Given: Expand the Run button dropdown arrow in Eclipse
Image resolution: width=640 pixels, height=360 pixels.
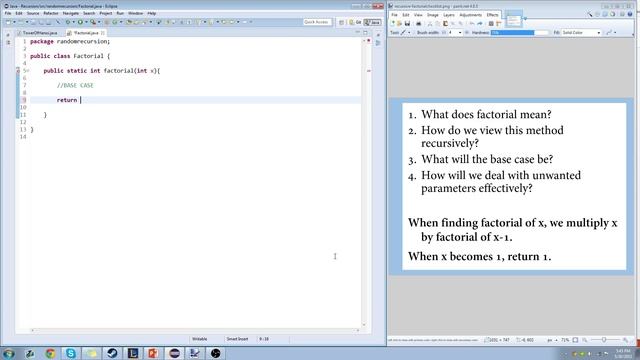Looking at the screenshot, I should pos(87,22).
